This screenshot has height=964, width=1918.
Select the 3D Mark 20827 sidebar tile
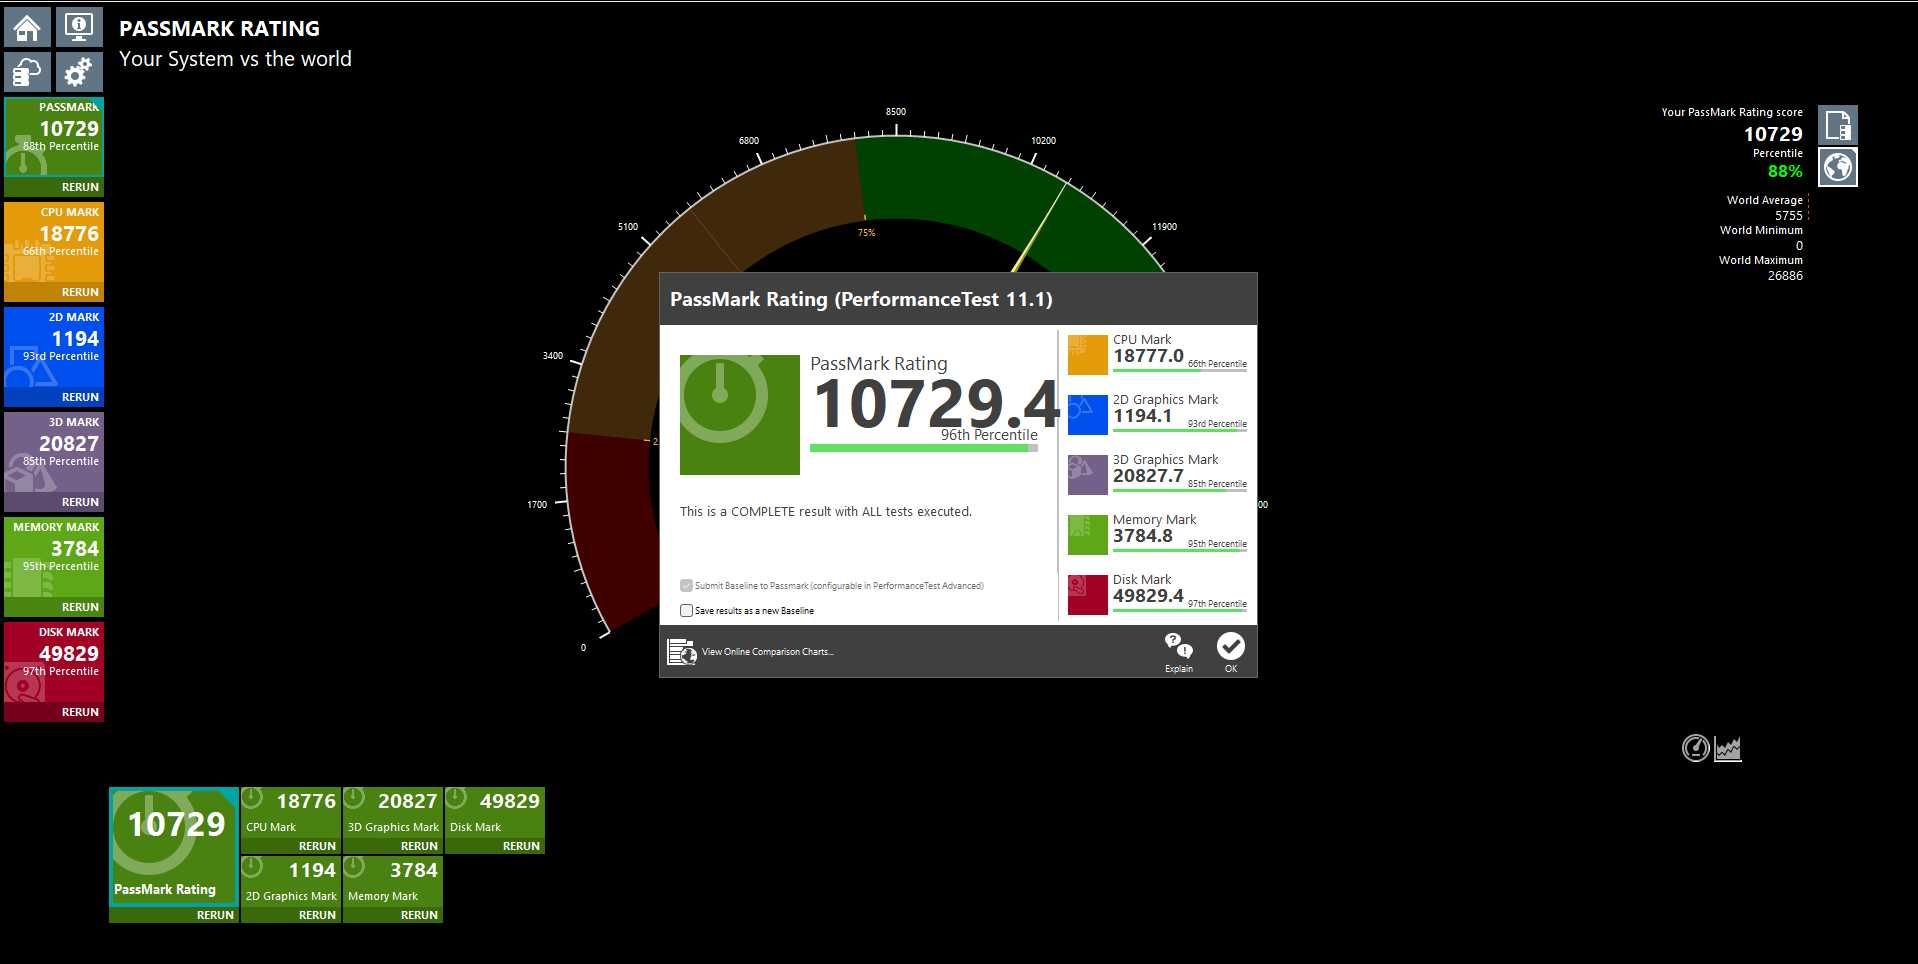54,452
